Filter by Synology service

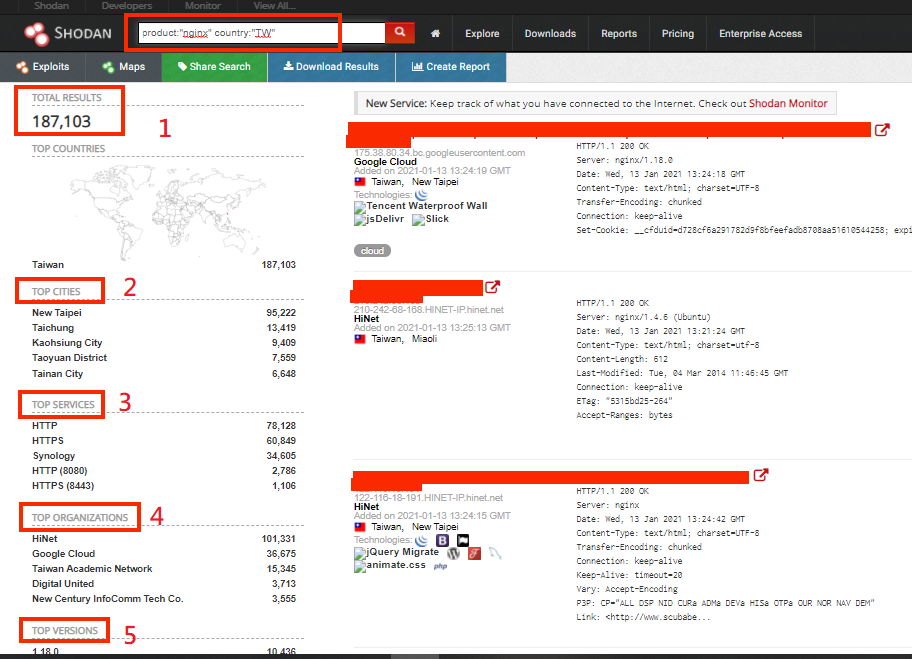tap(54, 456)
